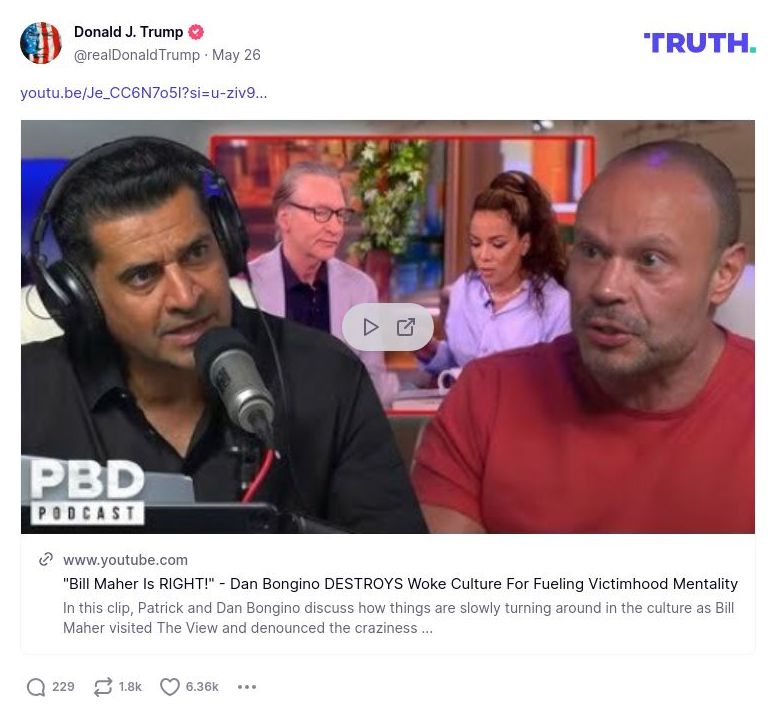This screenshot has height=717, width=777.
Task: Click the 6.36k likes count
Action: [x=202, y=687]
